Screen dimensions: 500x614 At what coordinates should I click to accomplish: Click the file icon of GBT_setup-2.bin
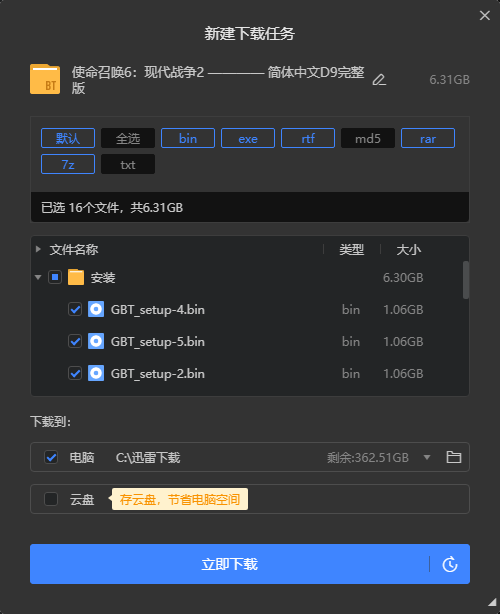[x=96, y=373]
